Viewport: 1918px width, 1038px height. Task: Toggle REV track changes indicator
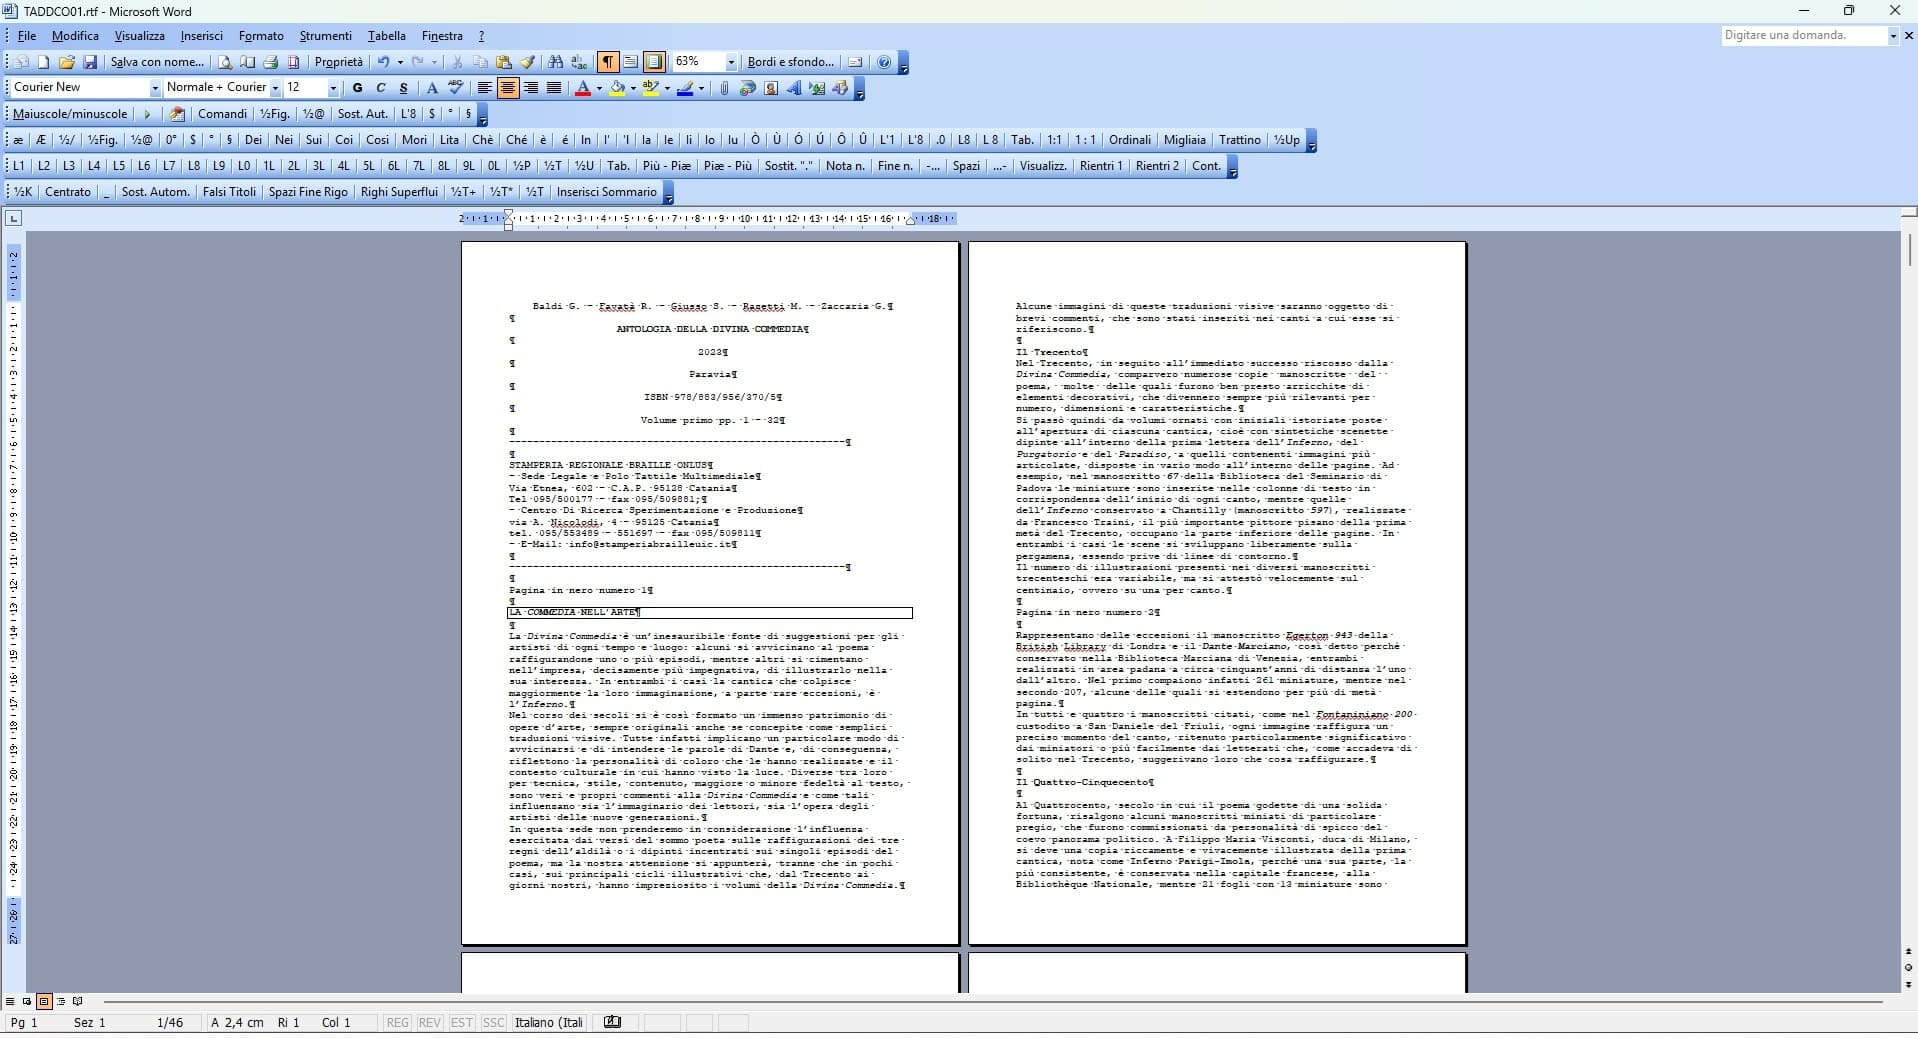tap(430, 1022)
